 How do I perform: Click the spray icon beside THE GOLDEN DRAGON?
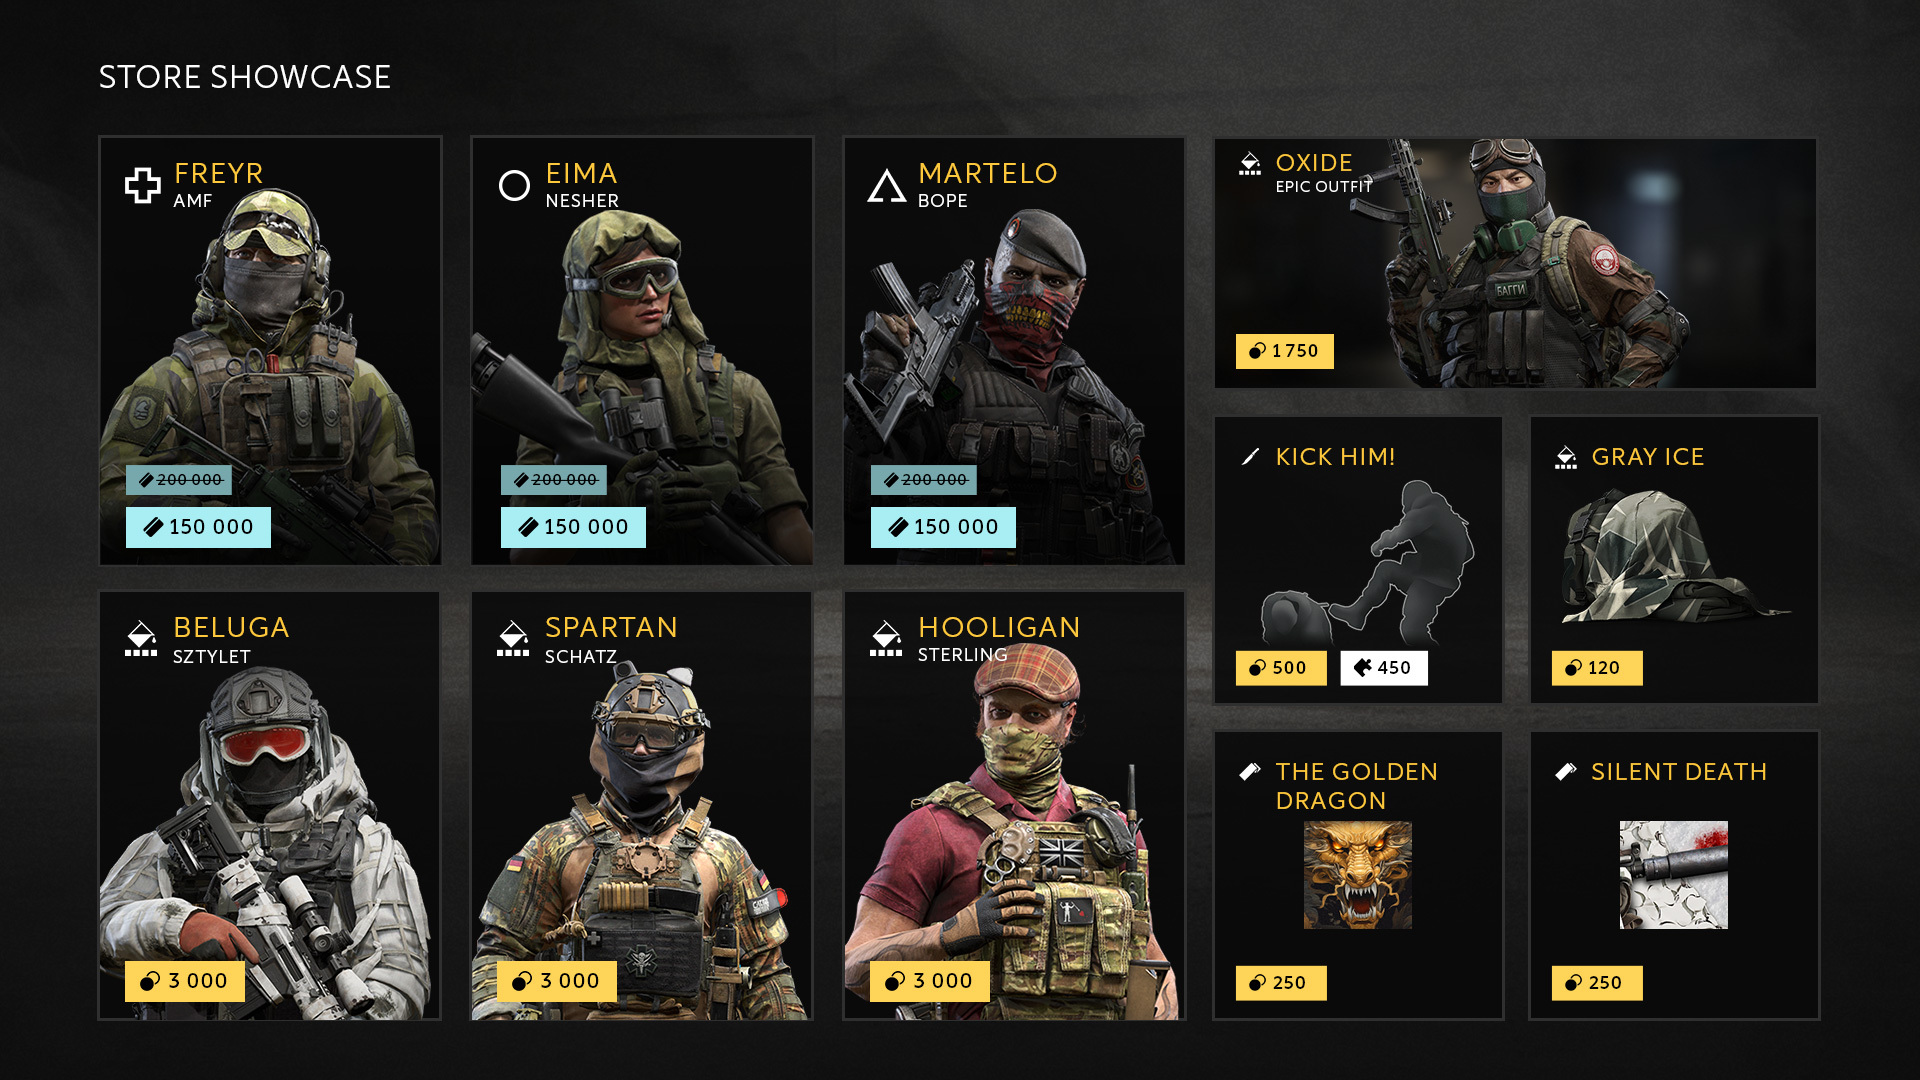click(1250, 771)
